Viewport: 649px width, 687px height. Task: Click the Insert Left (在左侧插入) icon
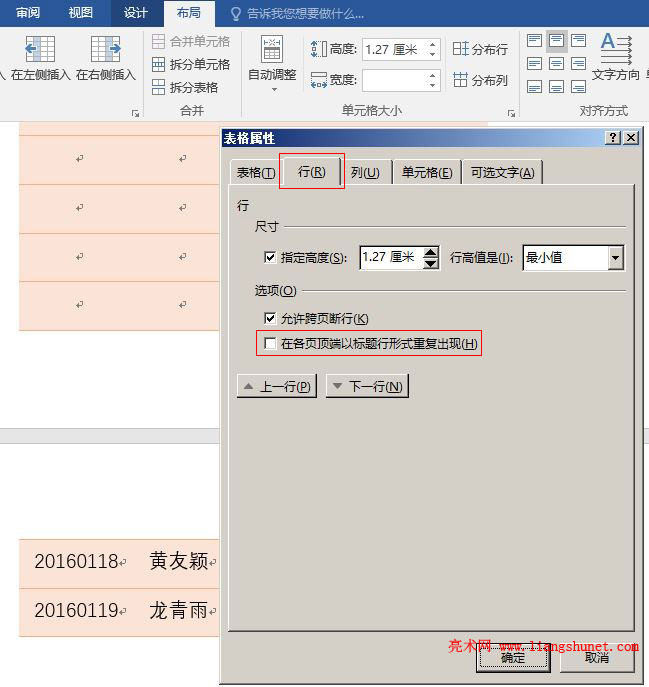(x=40, y=49)
